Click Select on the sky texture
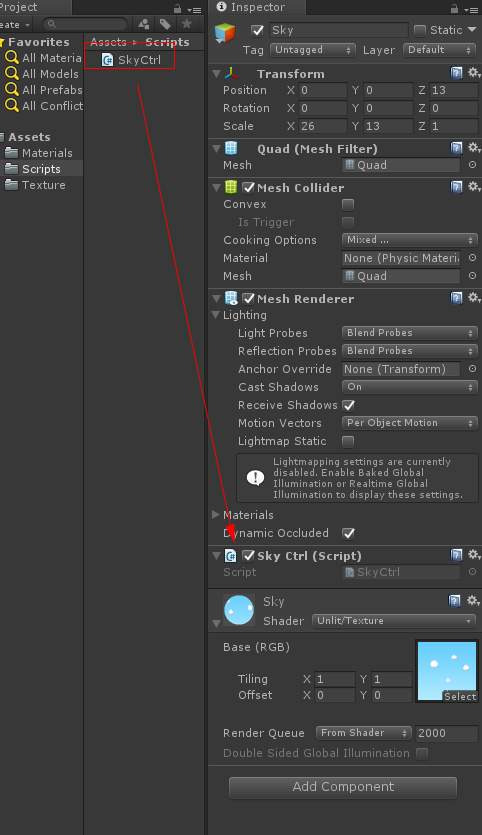The image size is (482, 835). pos(460,696)
